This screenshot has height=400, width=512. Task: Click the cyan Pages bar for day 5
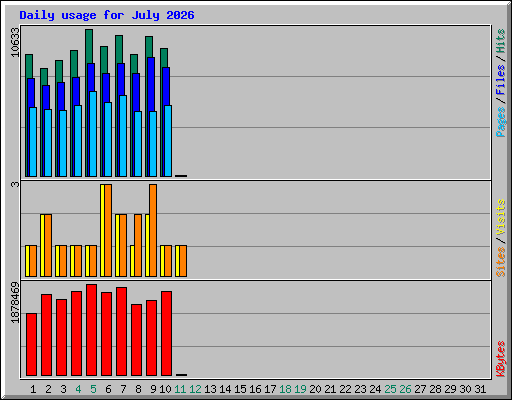[93, 134]
